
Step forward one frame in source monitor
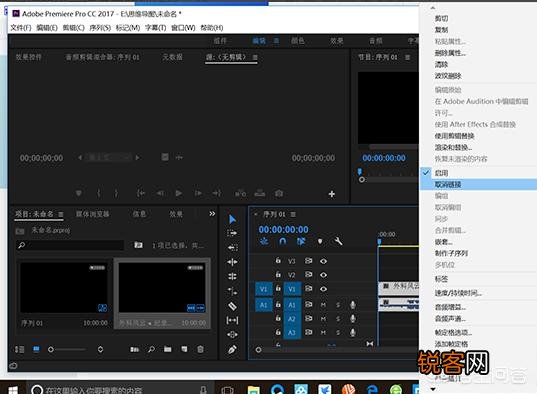[198, 194]
